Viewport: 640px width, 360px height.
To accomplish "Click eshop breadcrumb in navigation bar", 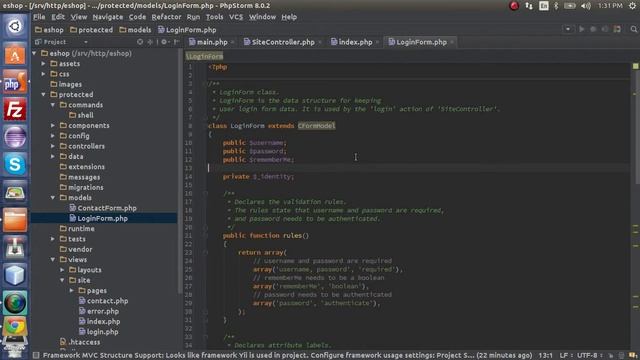I will pyautogui.click(x=49, y=30).
